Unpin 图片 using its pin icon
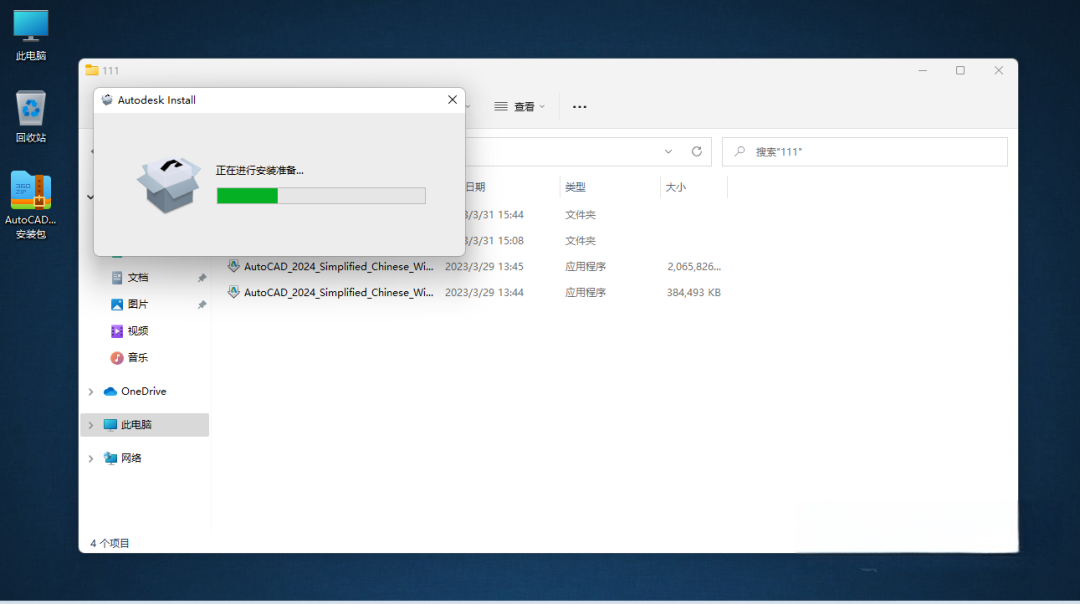Viewport: 1080px width, 604px height. (x=202, y=304)
